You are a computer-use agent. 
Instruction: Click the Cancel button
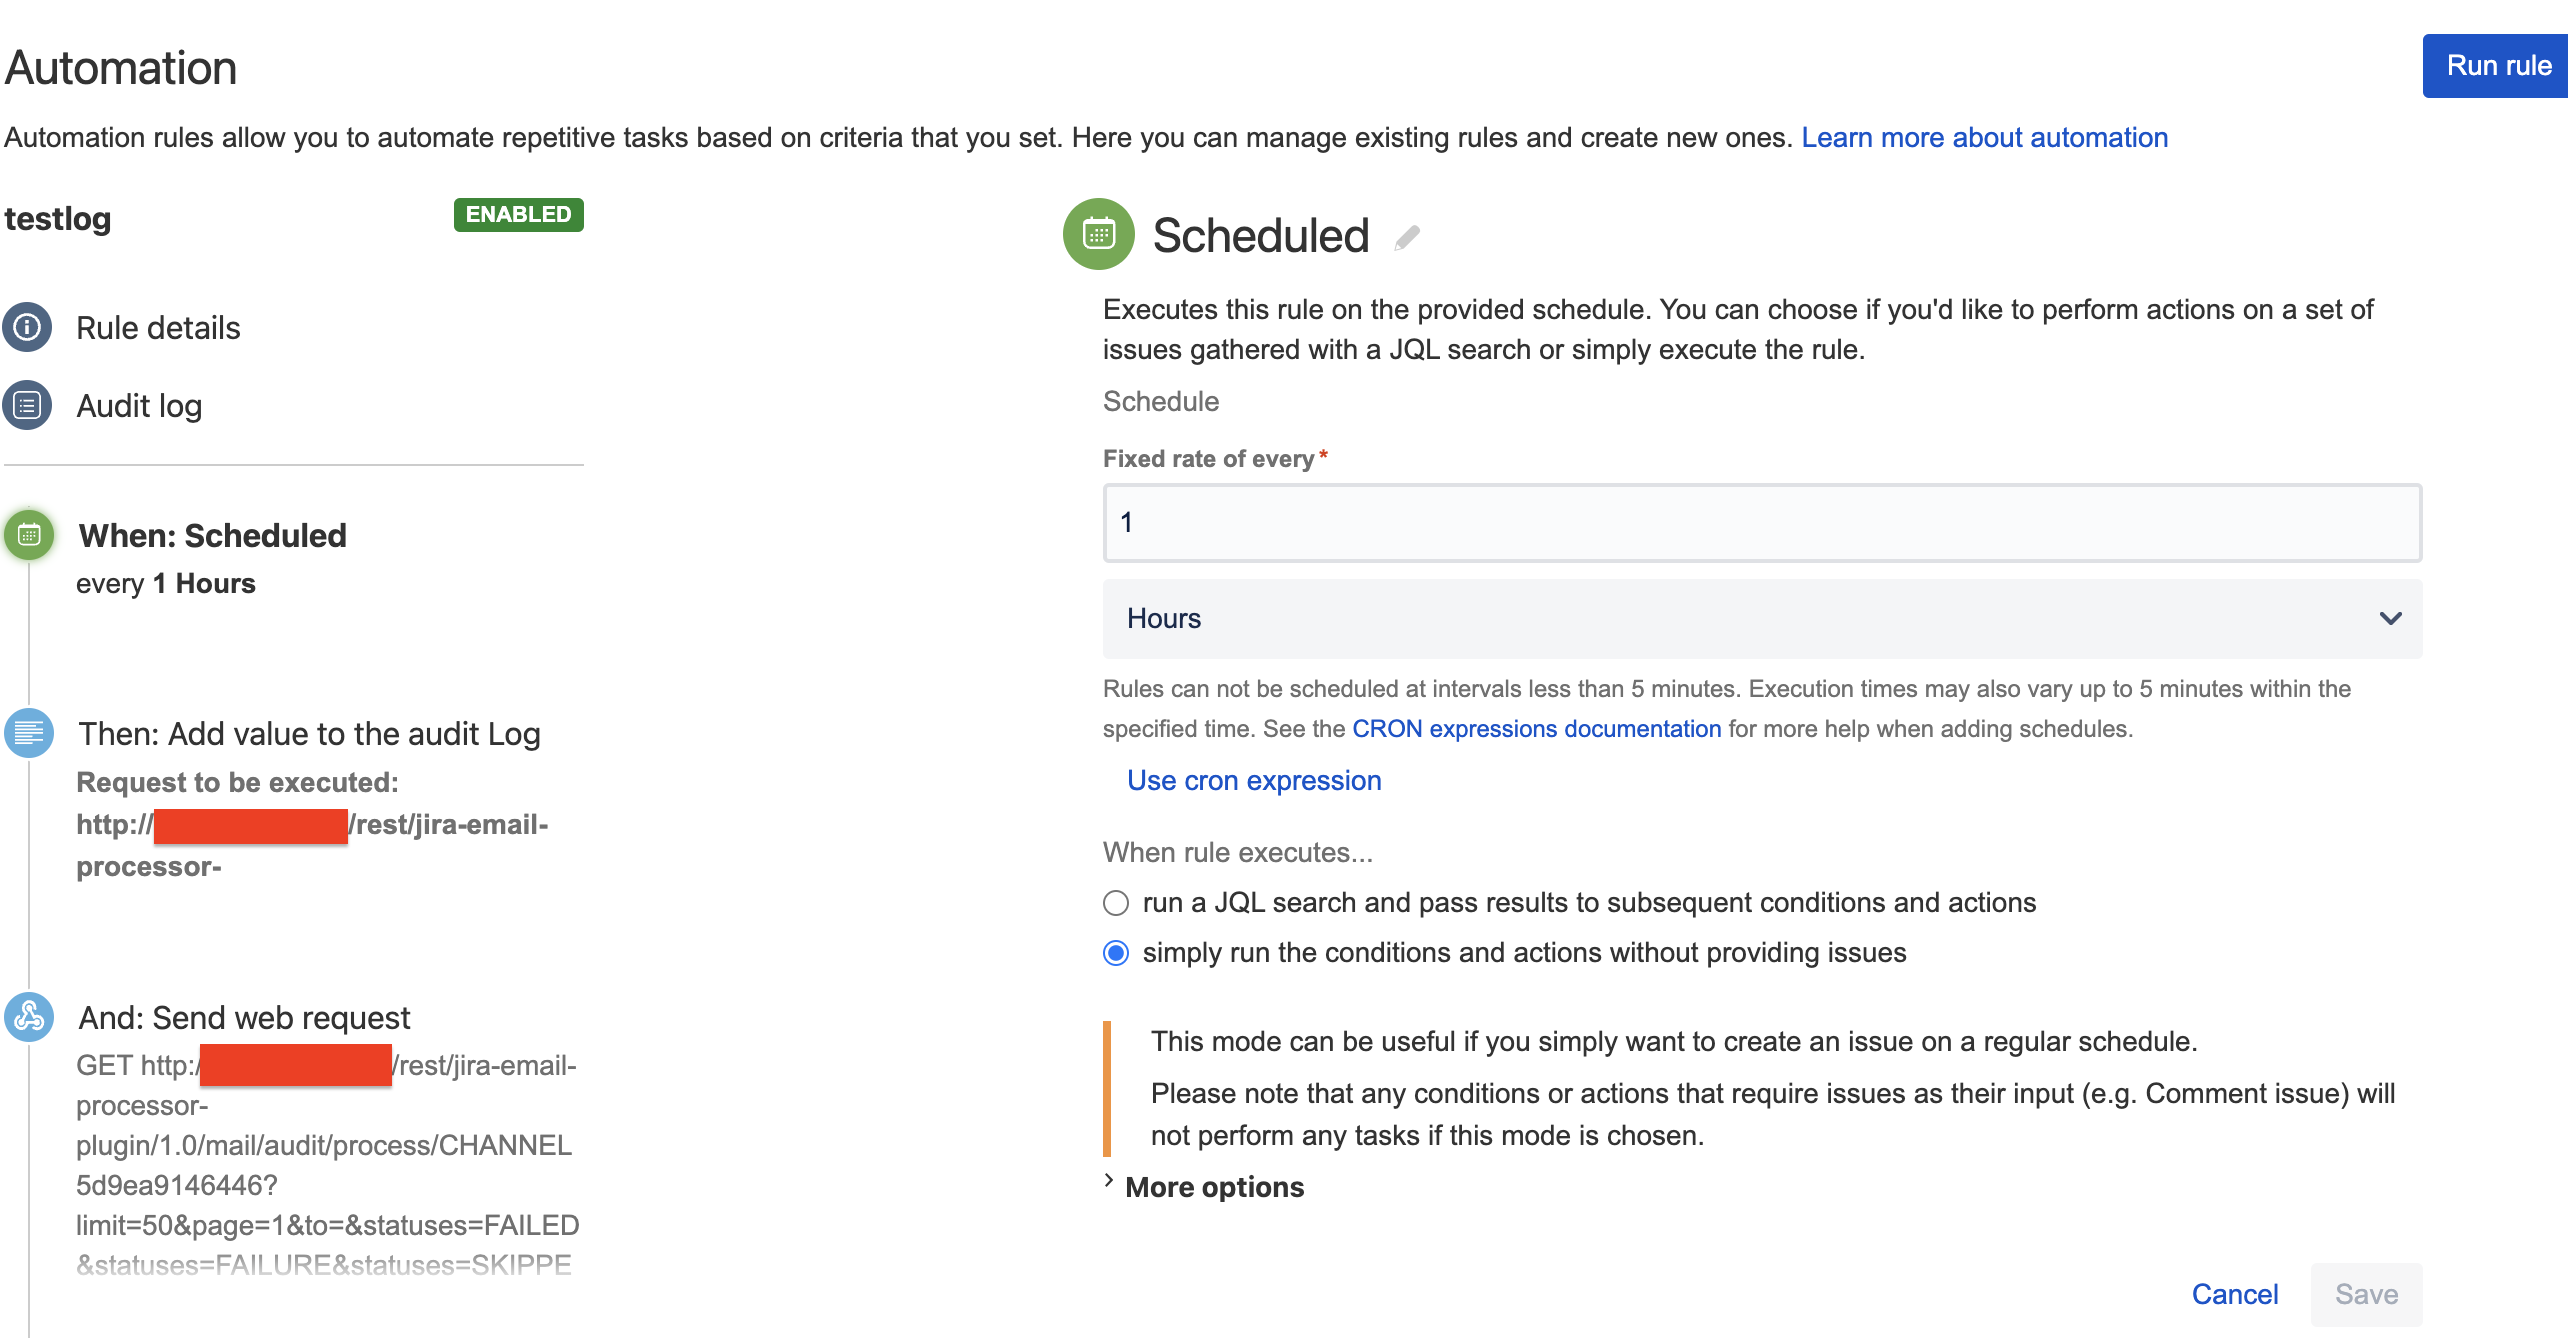coord(2234,1294)
